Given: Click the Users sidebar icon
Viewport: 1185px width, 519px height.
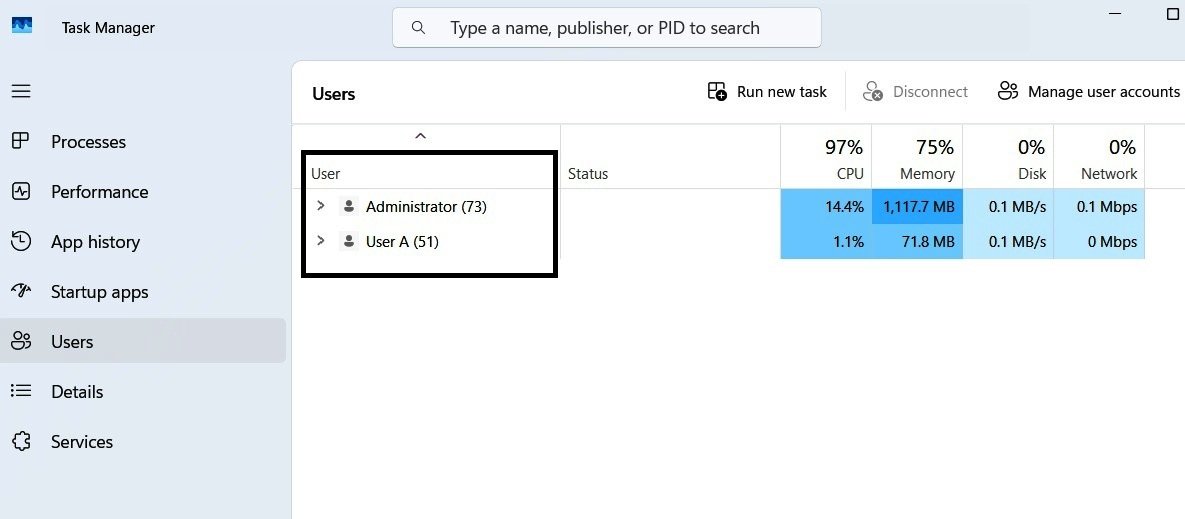Looking at the screenshot, I should (21, 341).
